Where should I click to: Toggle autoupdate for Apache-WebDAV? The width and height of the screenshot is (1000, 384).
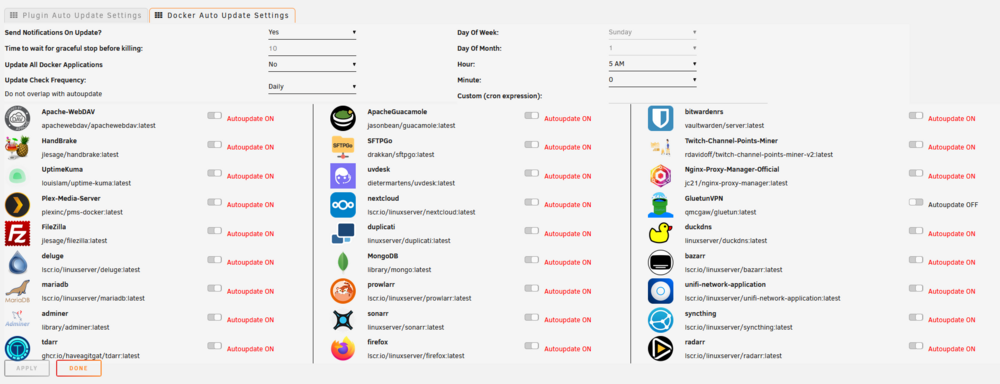pyautogui.click(x=214, y=115)
